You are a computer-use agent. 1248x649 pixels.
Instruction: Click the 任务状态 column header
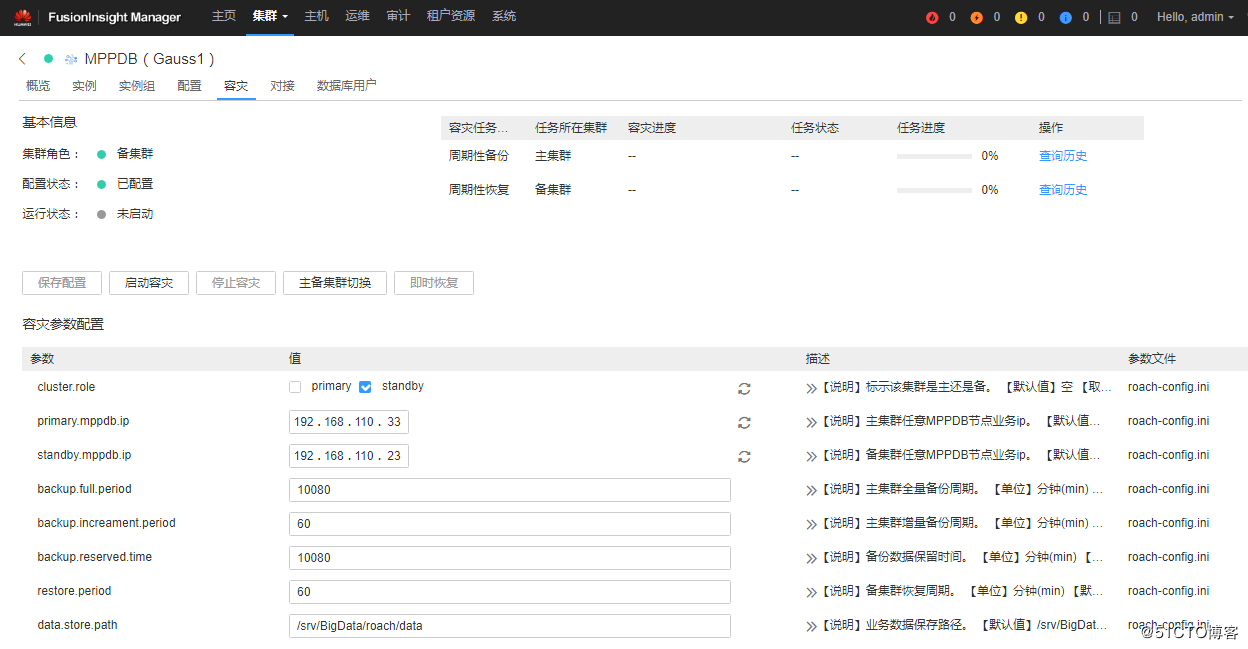pyautogui.click(x=815, y=128)
